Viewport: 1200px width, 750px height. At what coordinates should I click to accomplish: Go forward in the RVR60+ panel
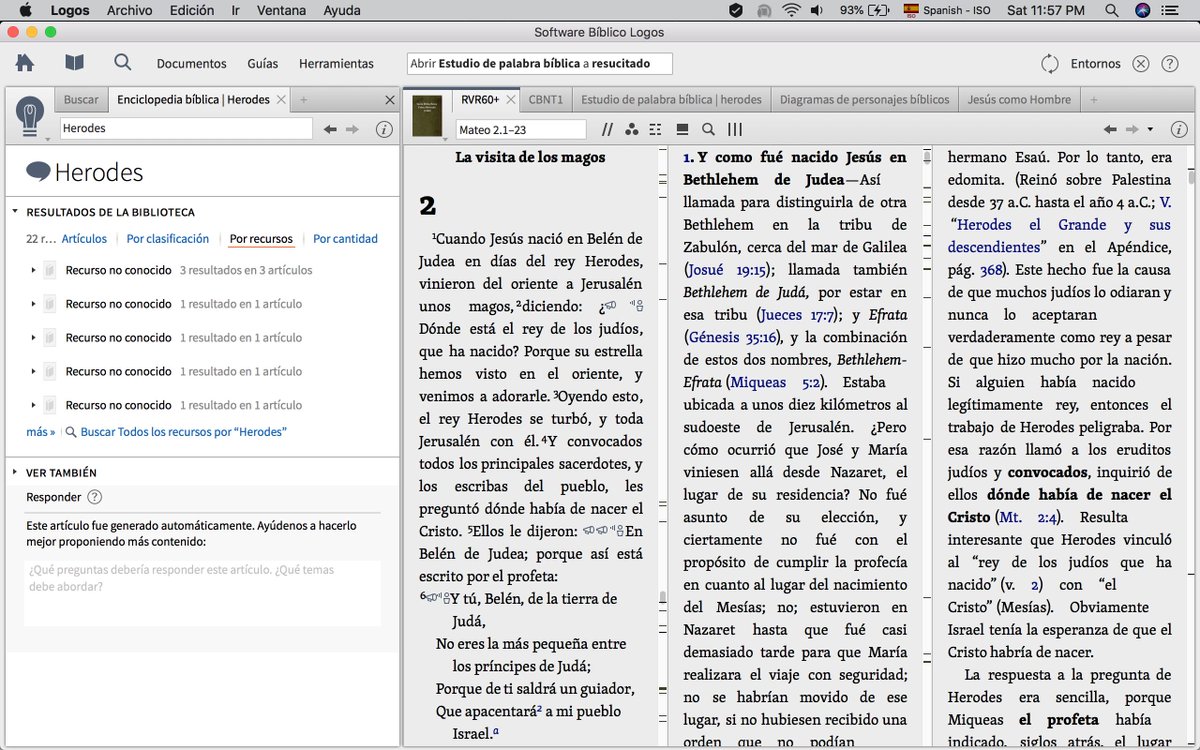click(1132, 129)
